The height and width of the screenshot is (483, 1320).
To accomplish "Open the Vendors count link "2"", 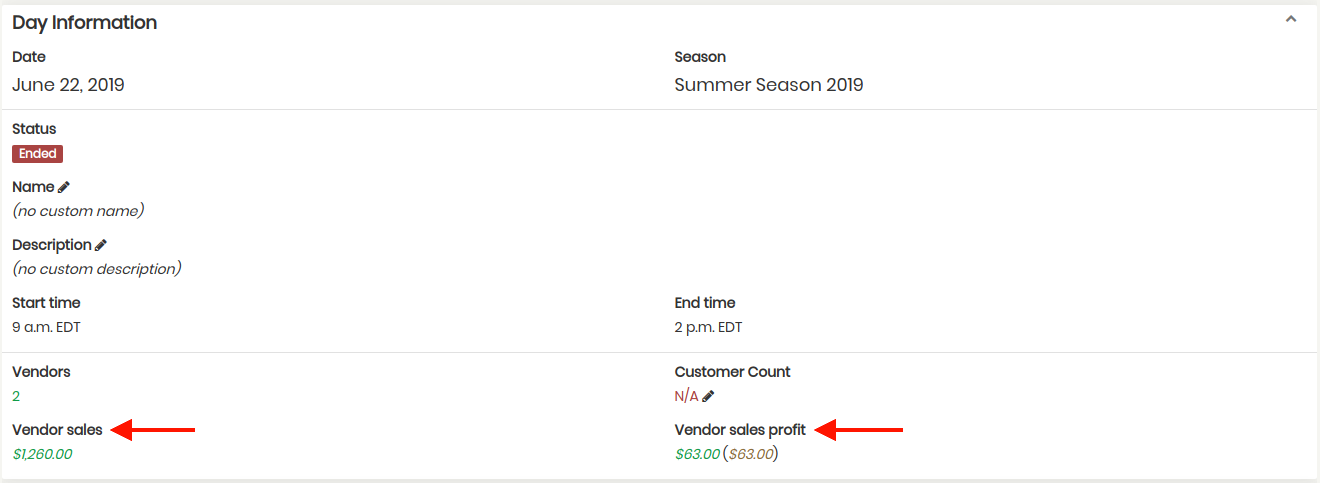I will pos(16,396).
